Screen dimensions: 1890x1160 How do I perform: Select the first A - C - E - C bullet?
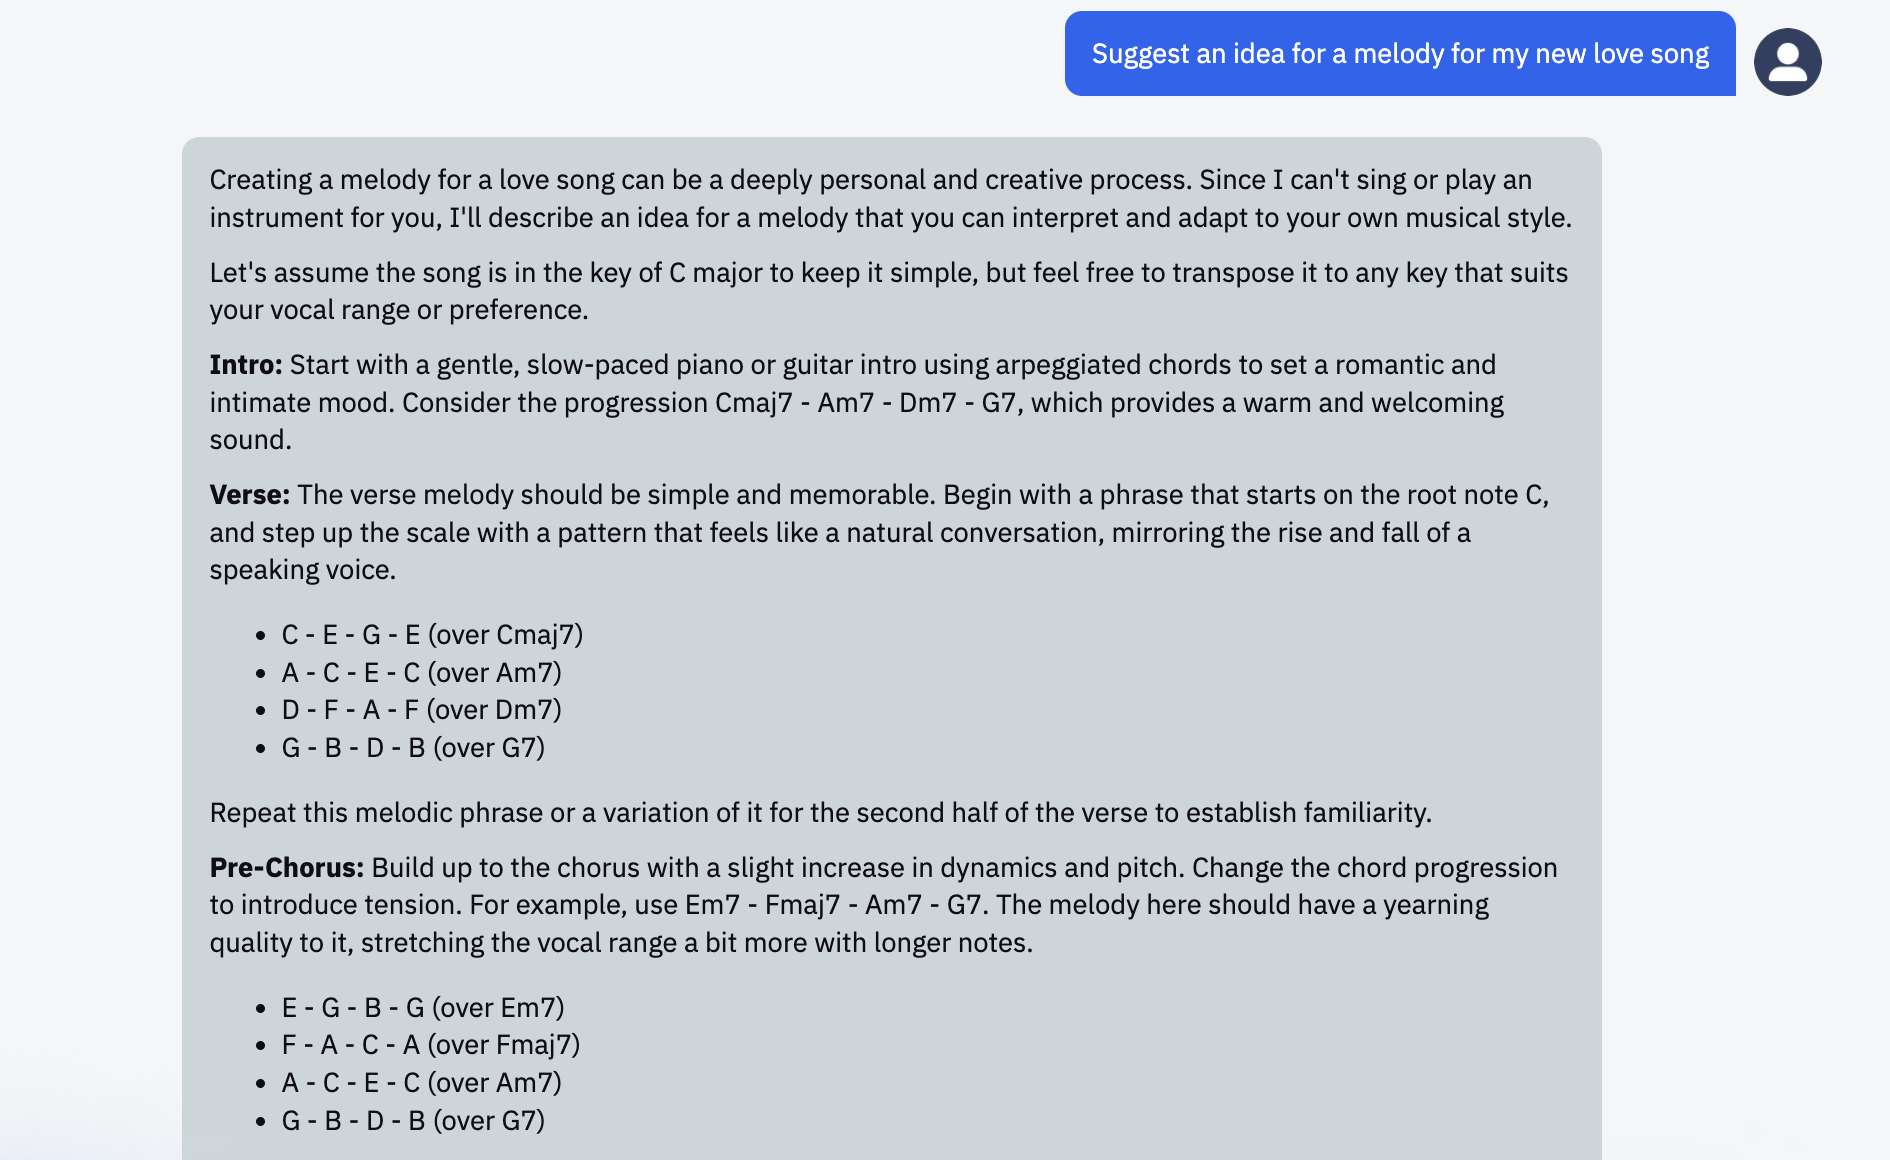tap(421, 673)
